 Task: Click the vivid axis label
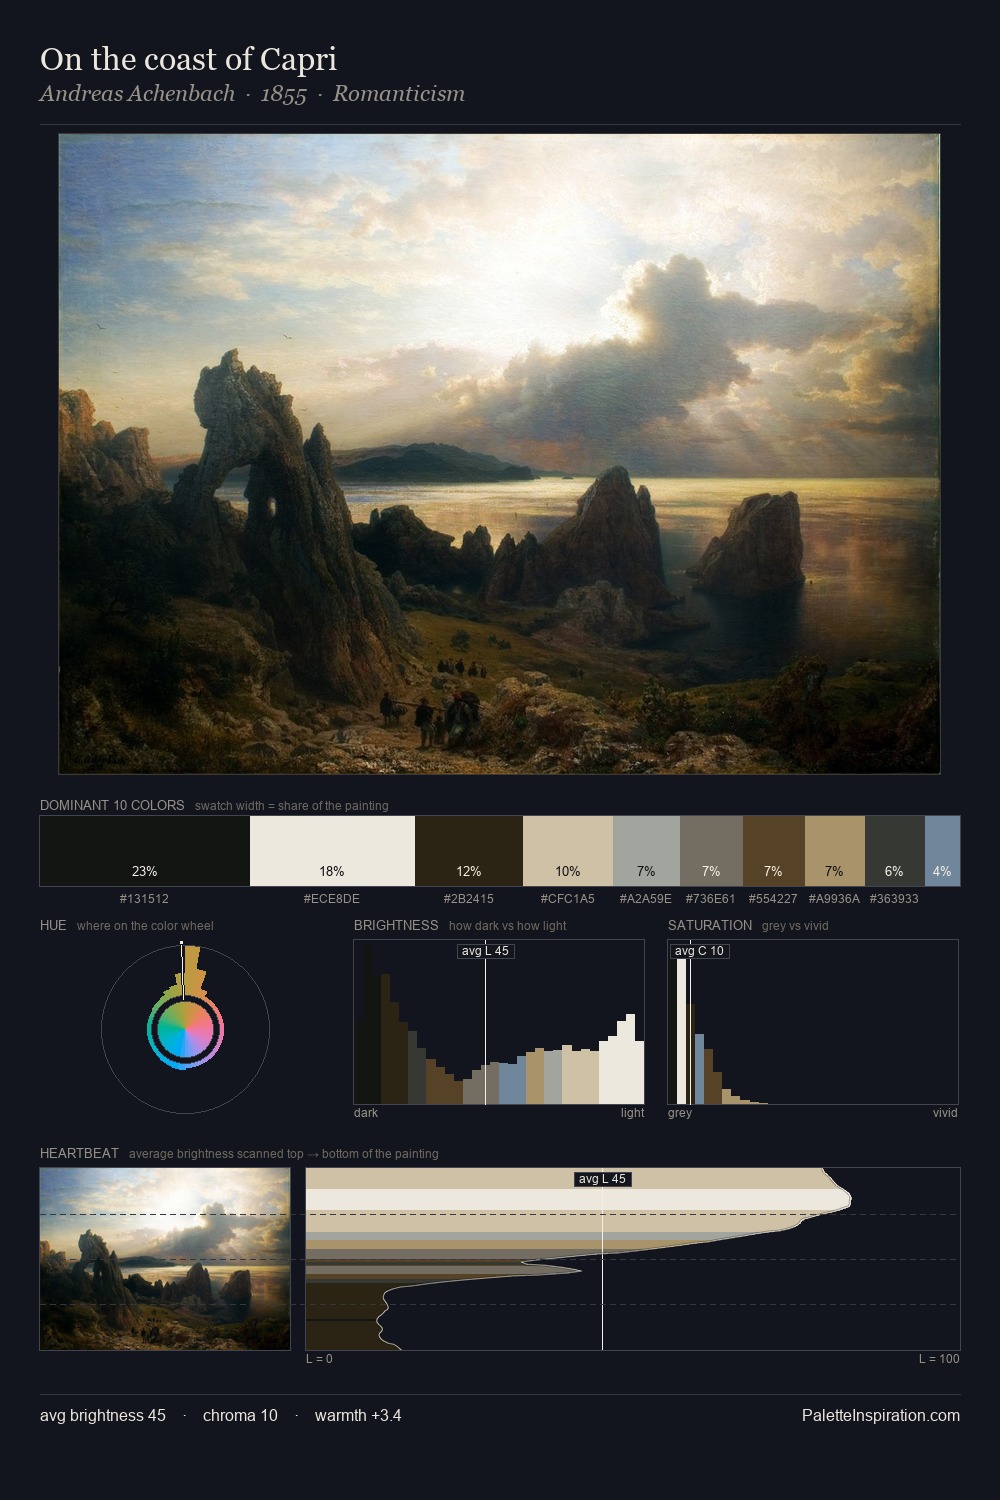[945, 1113]
